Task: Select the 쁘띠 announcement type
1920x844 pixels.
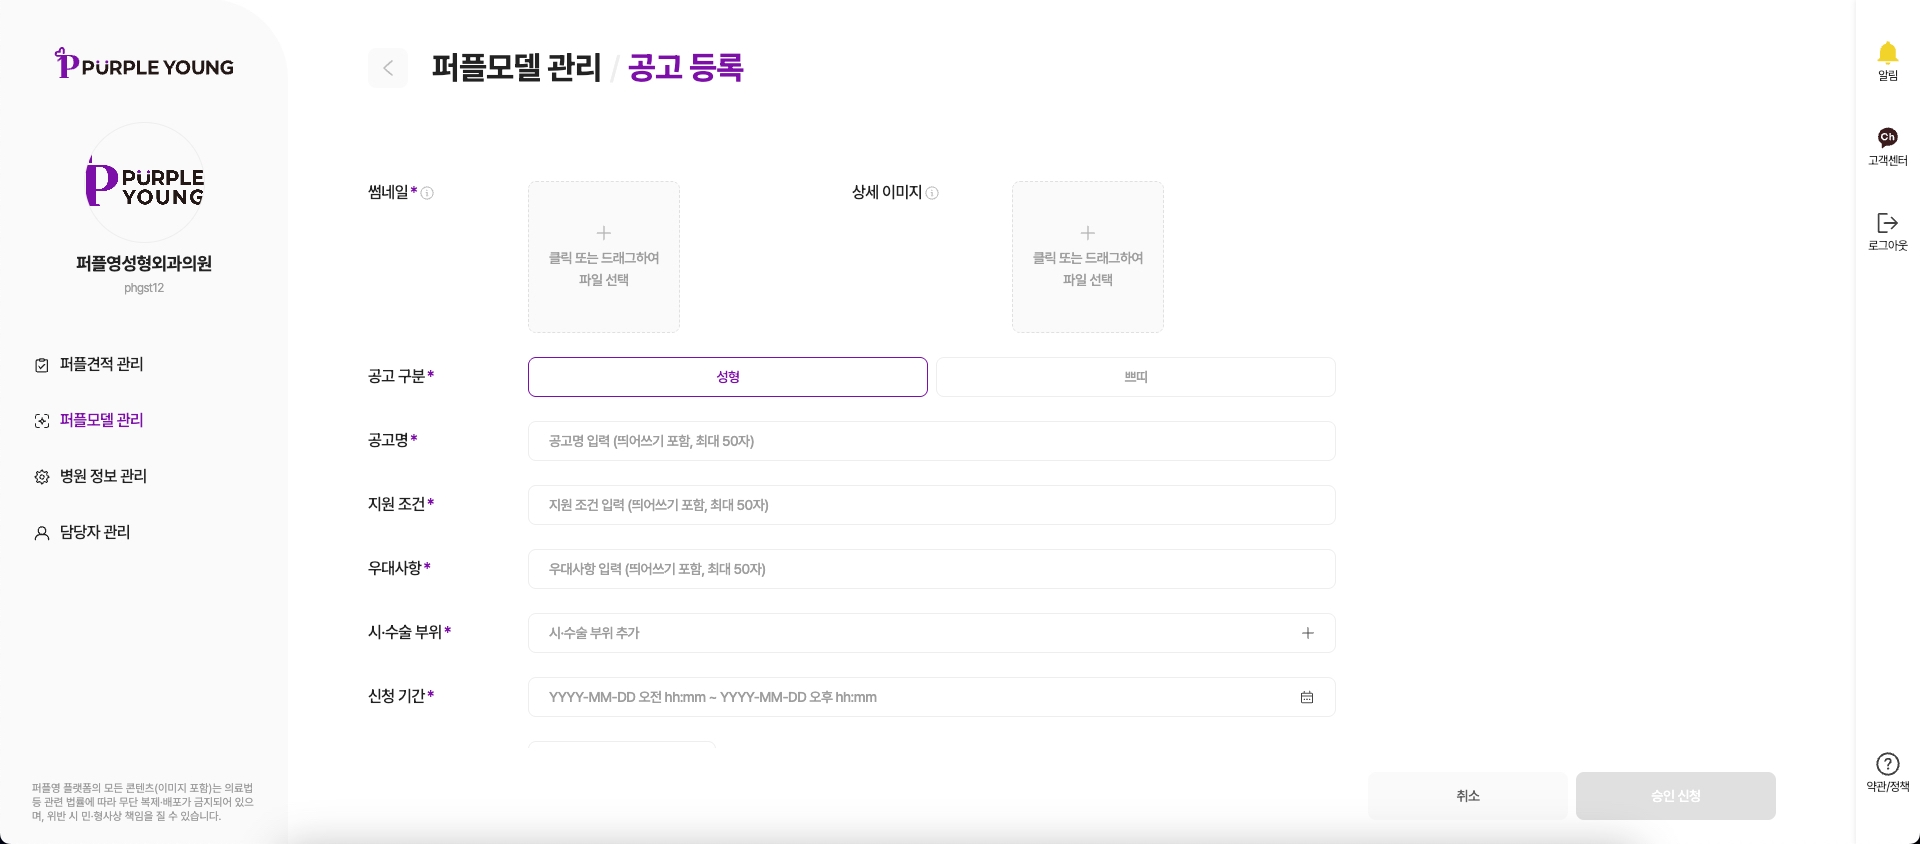Action: click(1135, 377)
